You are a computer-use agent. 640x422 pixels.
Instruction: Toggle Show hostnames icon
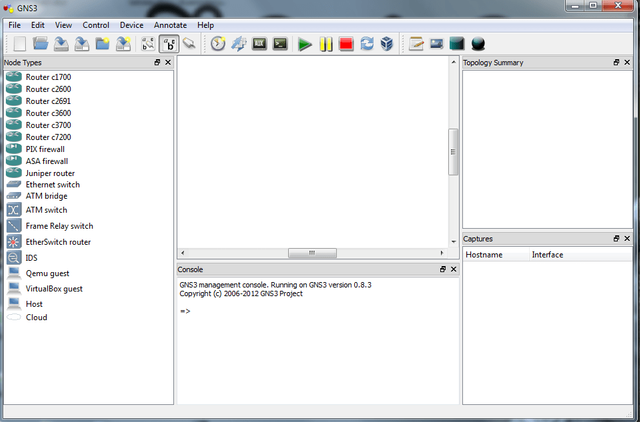pos(169,44)
